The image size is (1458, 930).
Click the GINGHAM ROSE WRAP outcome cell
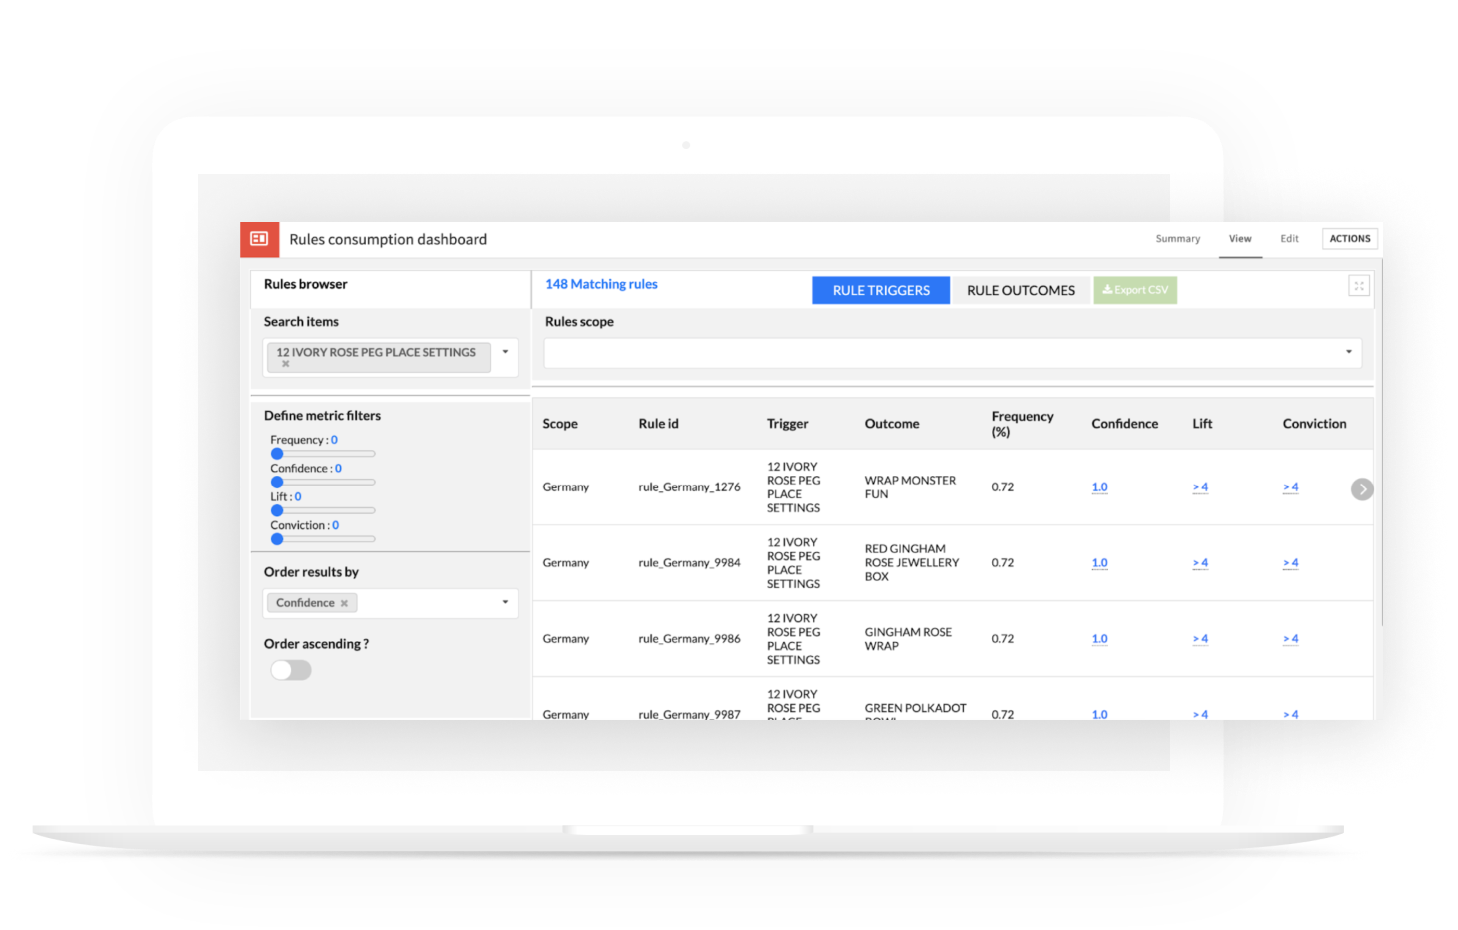(908, 639)
